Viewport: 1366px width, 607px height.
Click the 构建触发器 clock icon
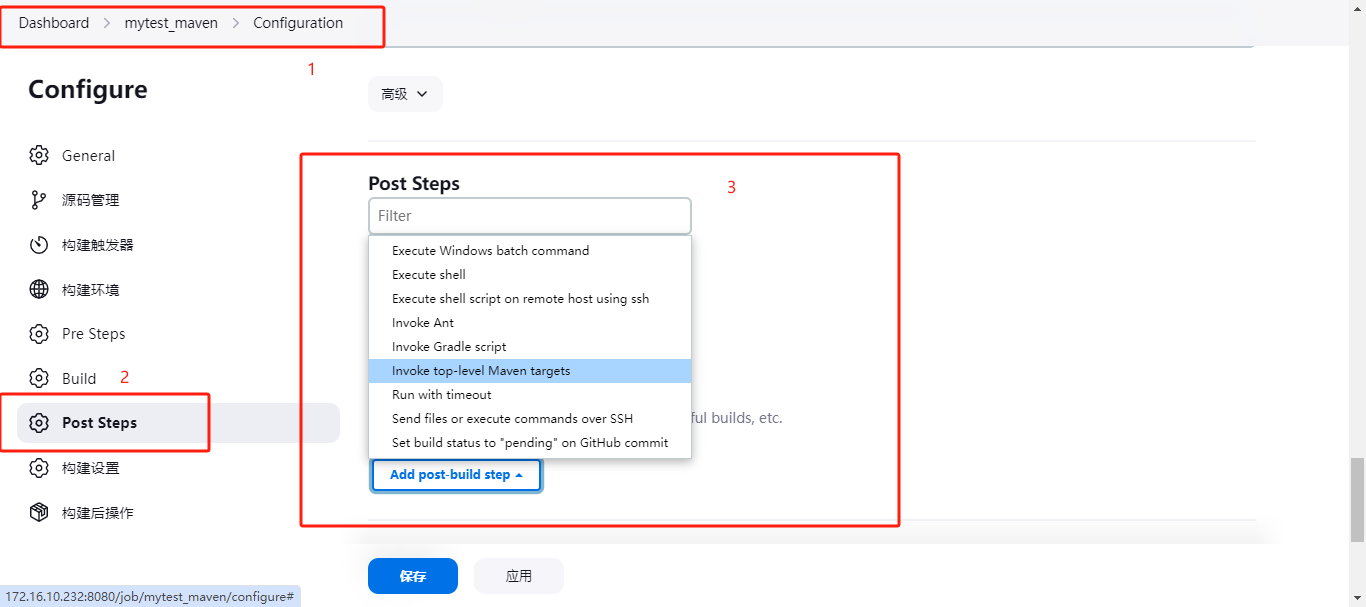point(39,245)
